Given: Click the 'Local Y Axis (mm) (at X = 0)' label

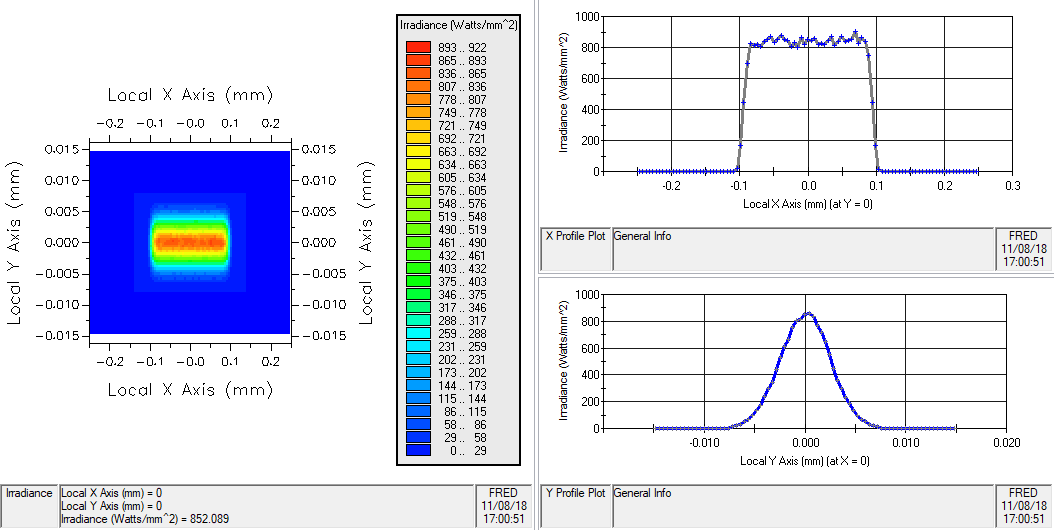Looking at the screenshot, I should tap(804, 460).
